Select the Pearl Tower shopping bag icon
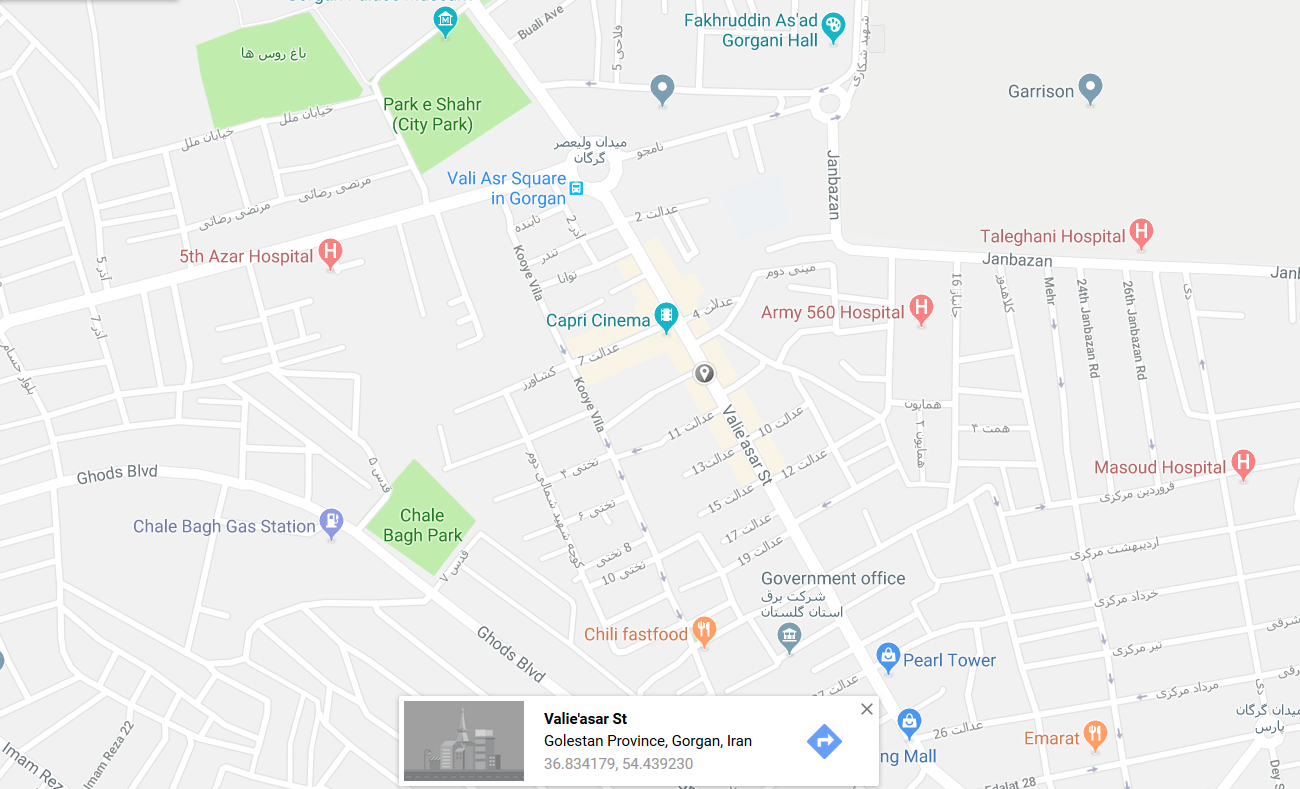The height and width of the screenshot is (789, 1300). 887,657
